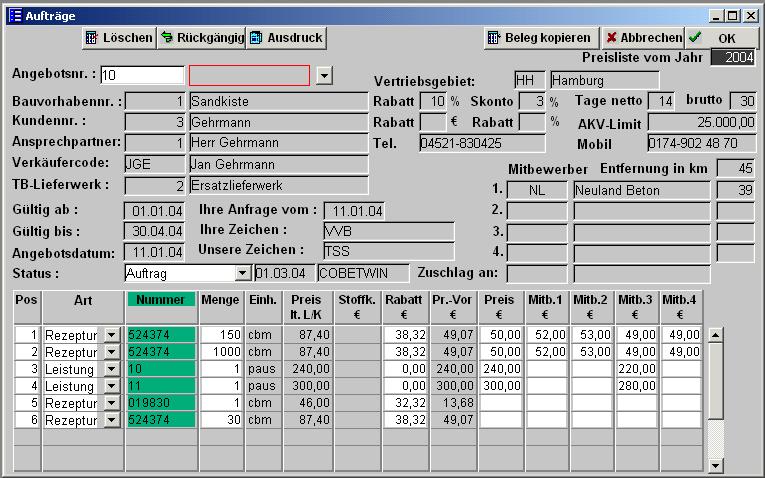Click the Gültig bis date field 30.04.04
Viewport: 765px width, 478px height.
click(154, 231)
